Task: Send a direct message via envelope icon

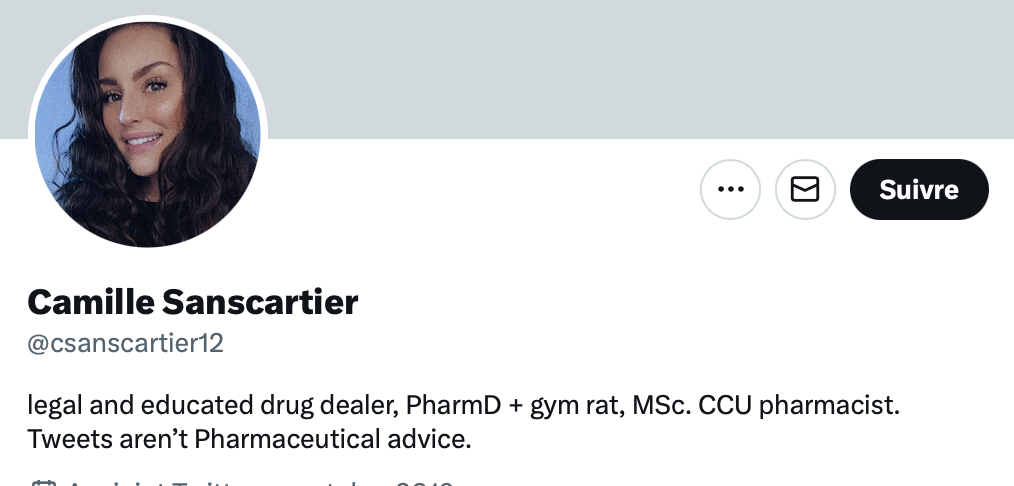Action: click(805, 189)
